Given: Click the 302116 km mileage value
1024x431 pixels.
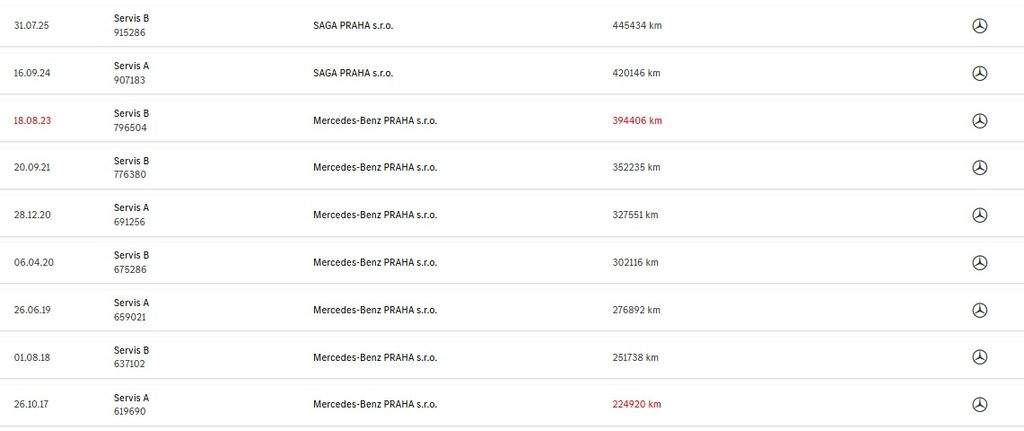Looking at the screenshot, I should [635, 263].
